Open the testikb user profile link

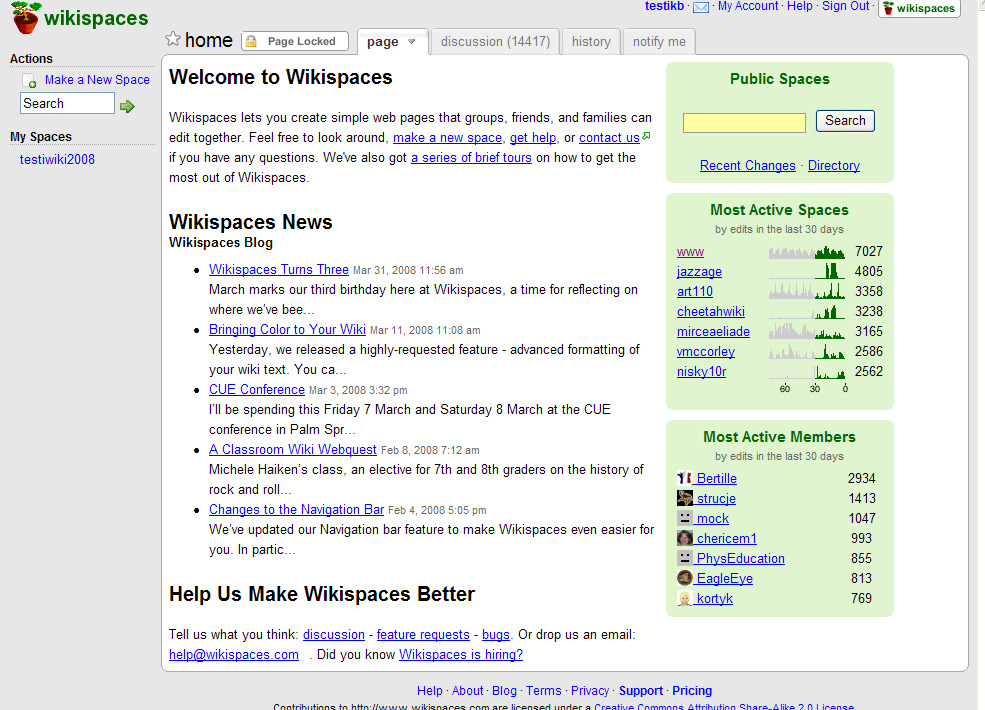click(664, 6)
